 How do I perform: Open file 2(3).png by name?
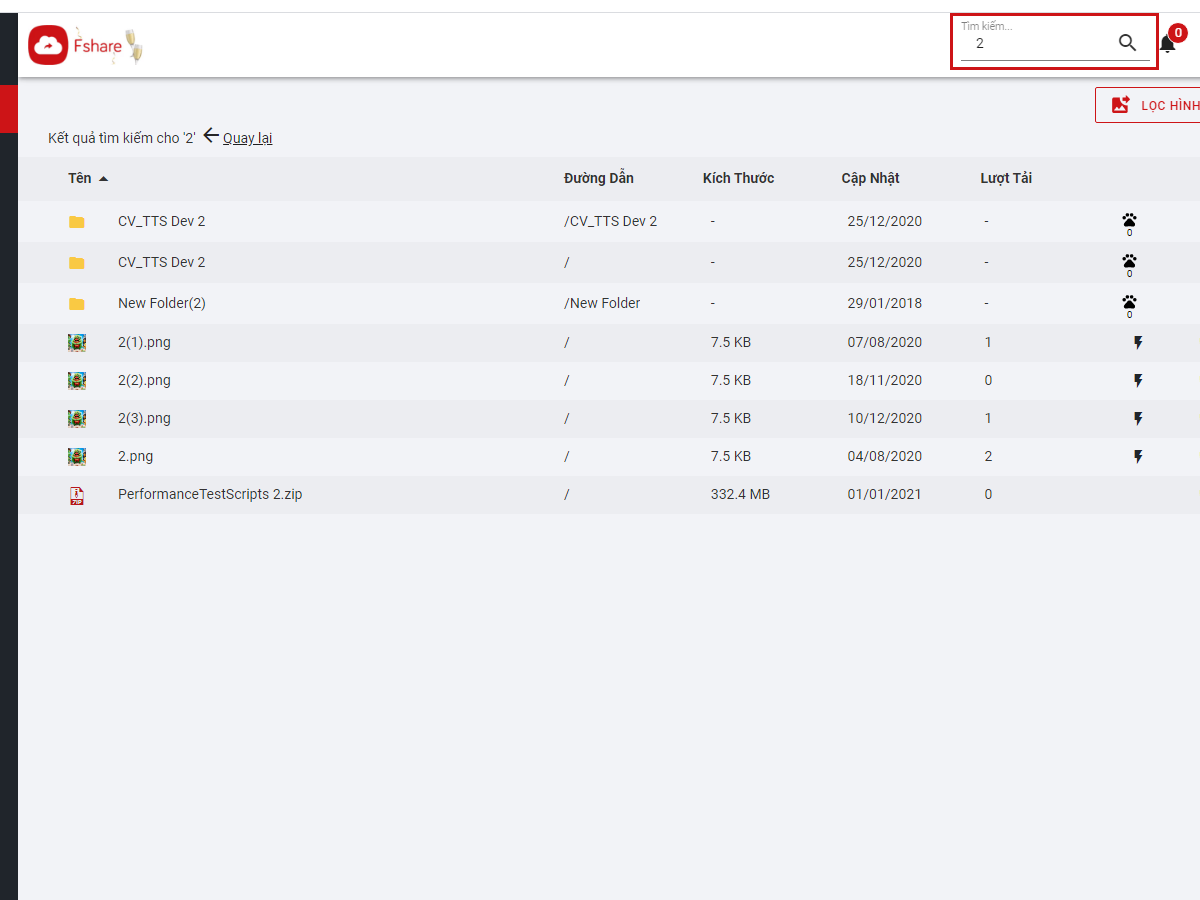click(144, 419)
